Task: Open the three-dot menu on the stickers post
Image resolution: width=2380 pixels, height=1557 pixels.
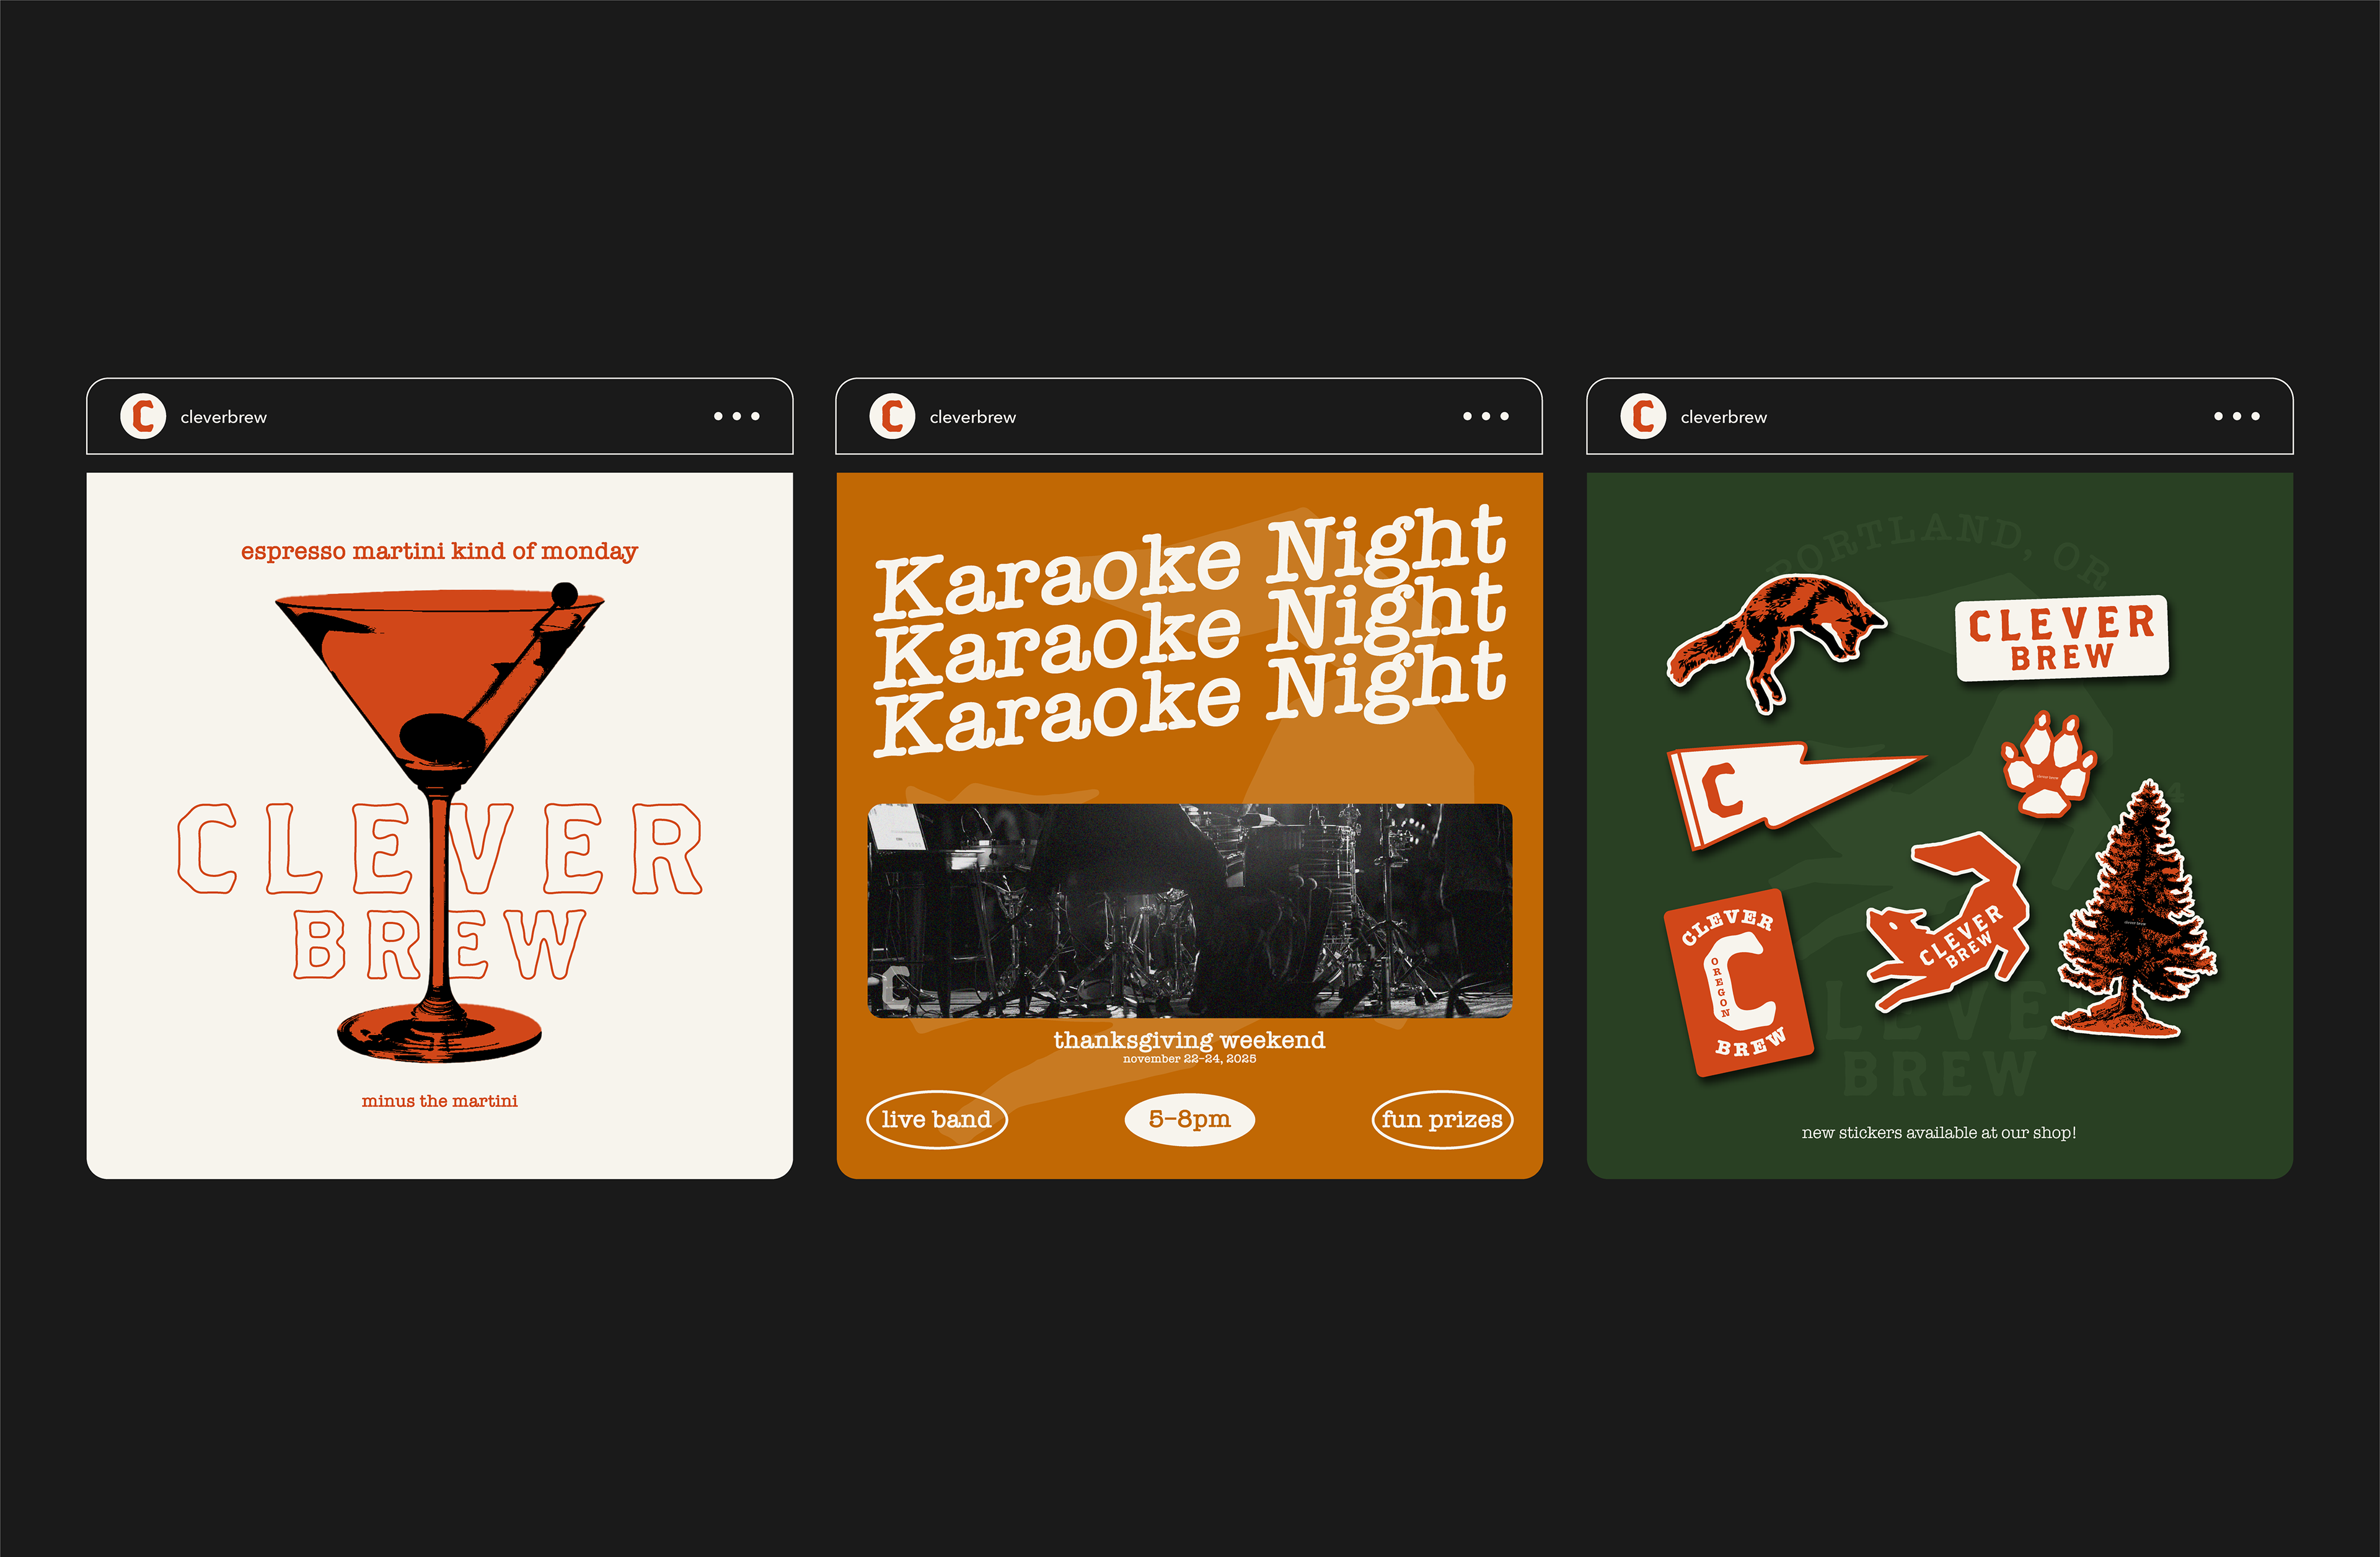Action: pos(2237,416)
